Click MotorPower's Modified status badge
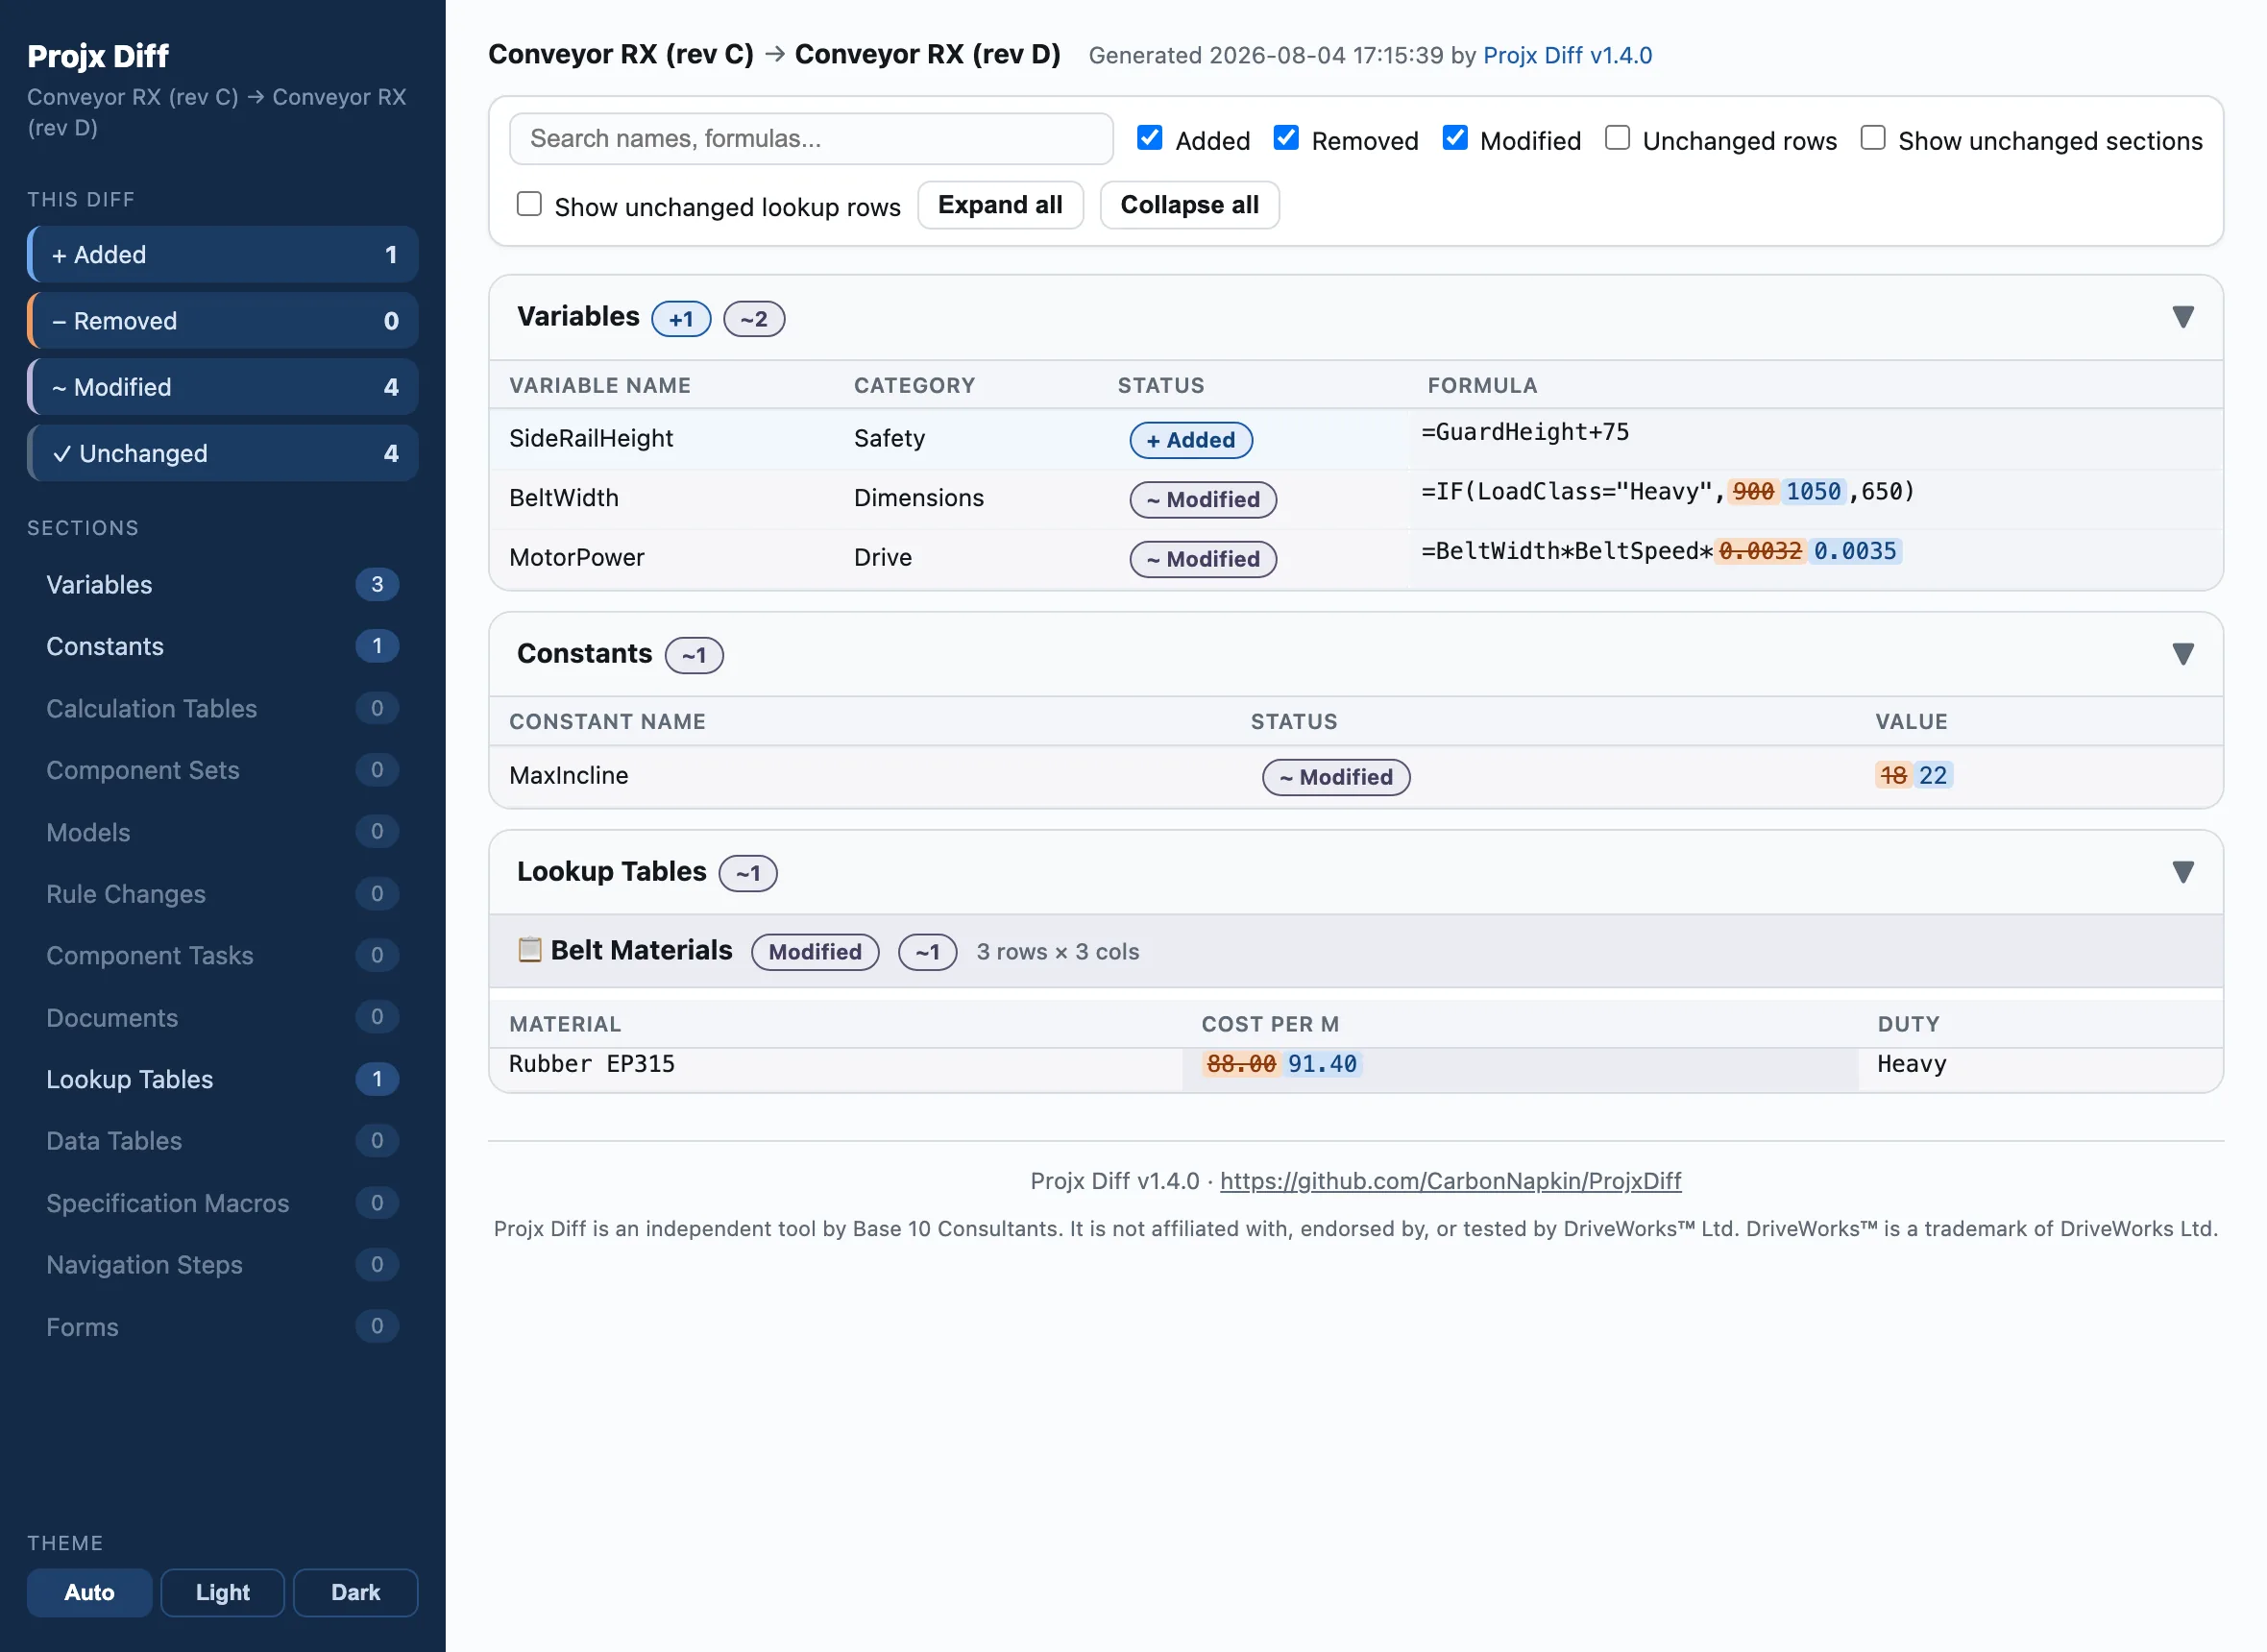This screenshot has height=1652, width=2267. 1202,559
